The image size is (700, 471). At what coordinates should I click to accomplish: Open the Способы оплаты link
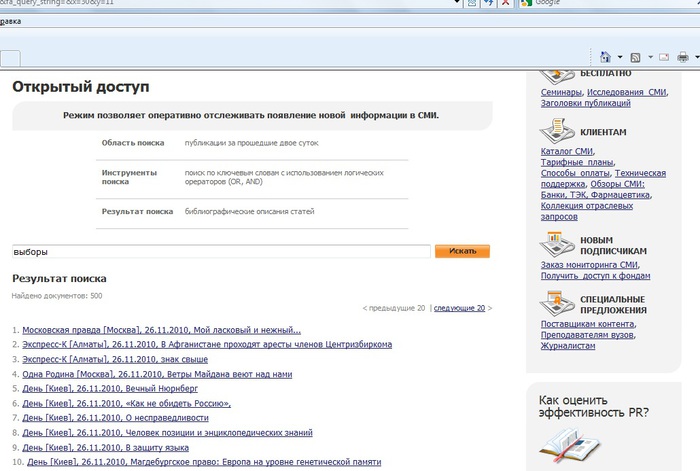point(575,173)
